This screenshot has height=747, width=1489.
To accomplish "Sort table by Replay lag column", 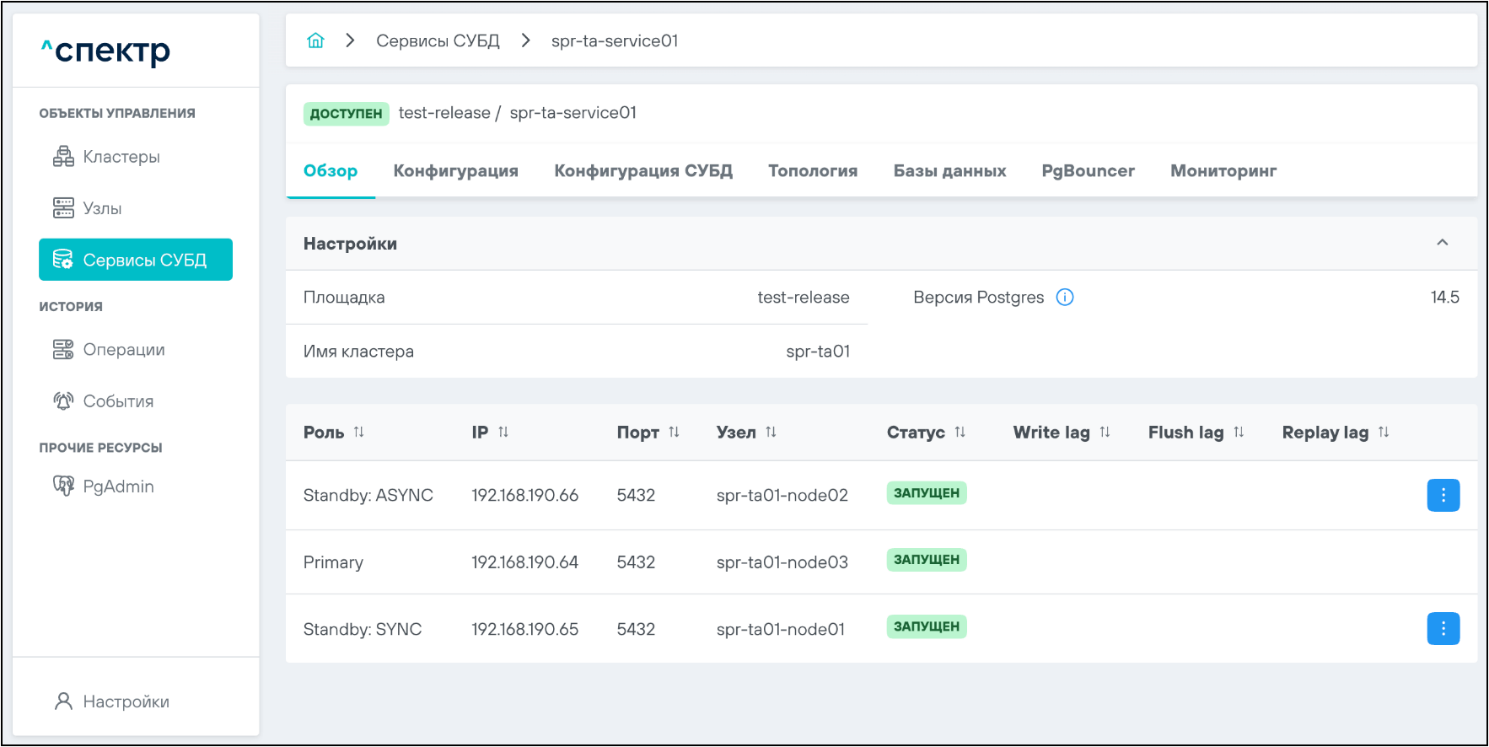I will click(x=1383, y=432).
